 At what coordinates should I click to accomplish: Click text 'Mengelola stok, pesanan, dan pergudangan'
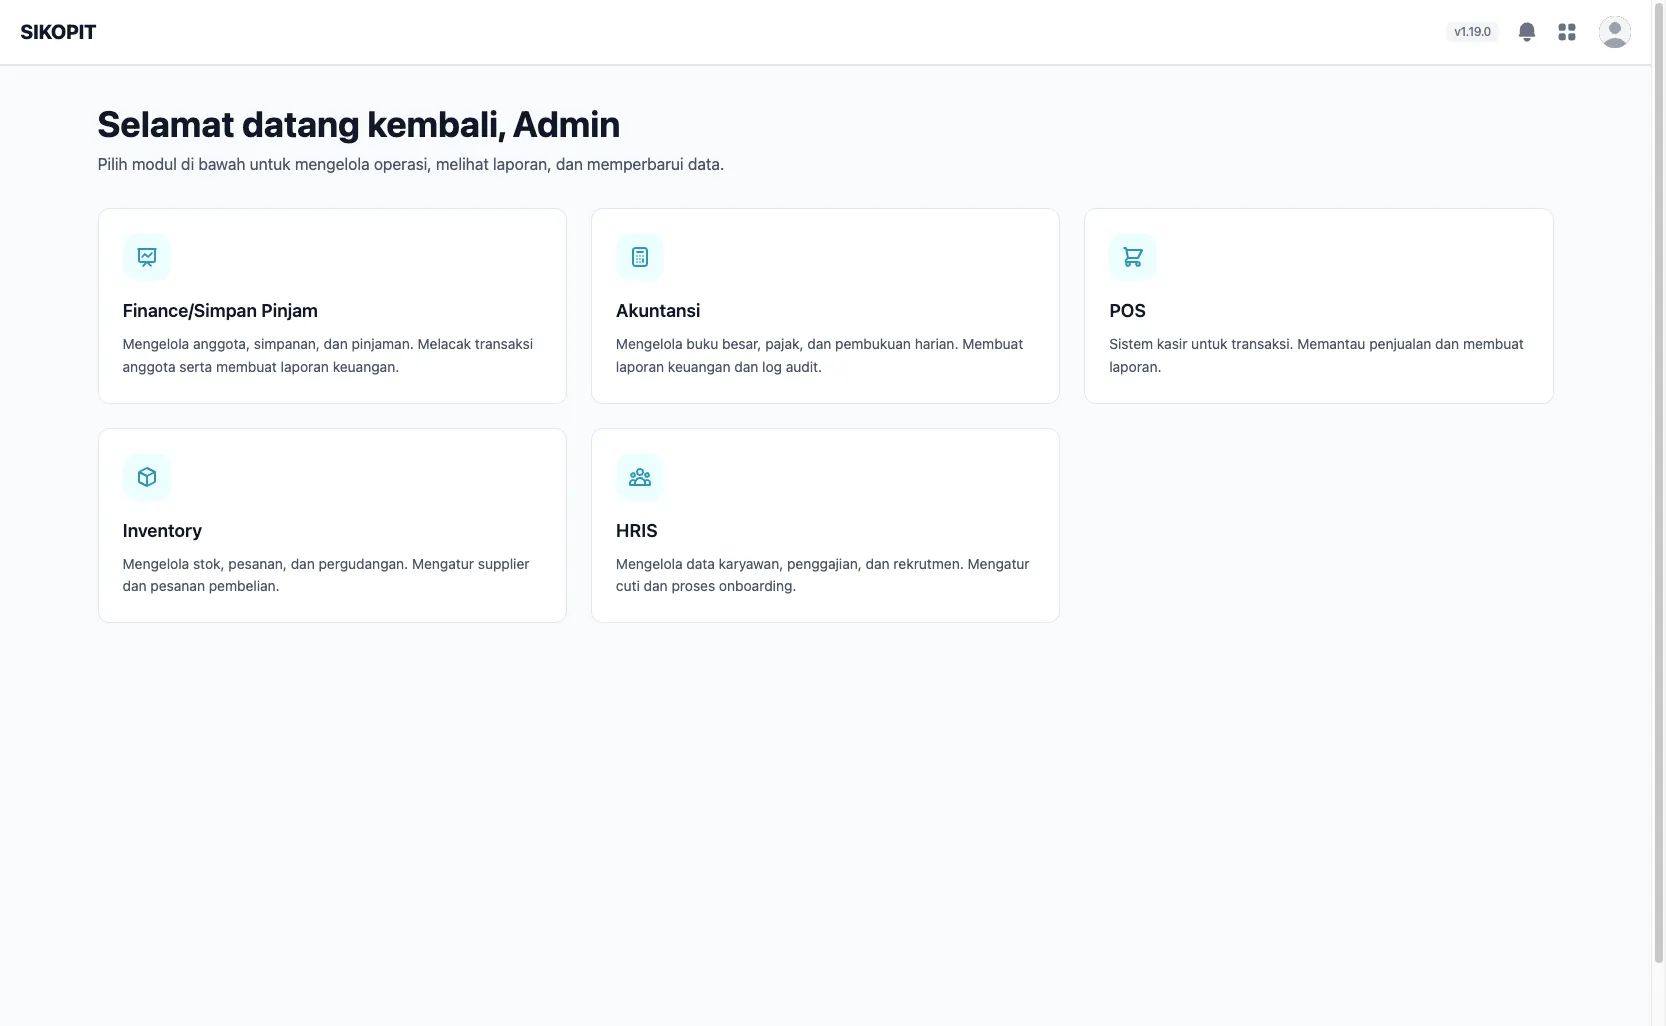point(265,564)
